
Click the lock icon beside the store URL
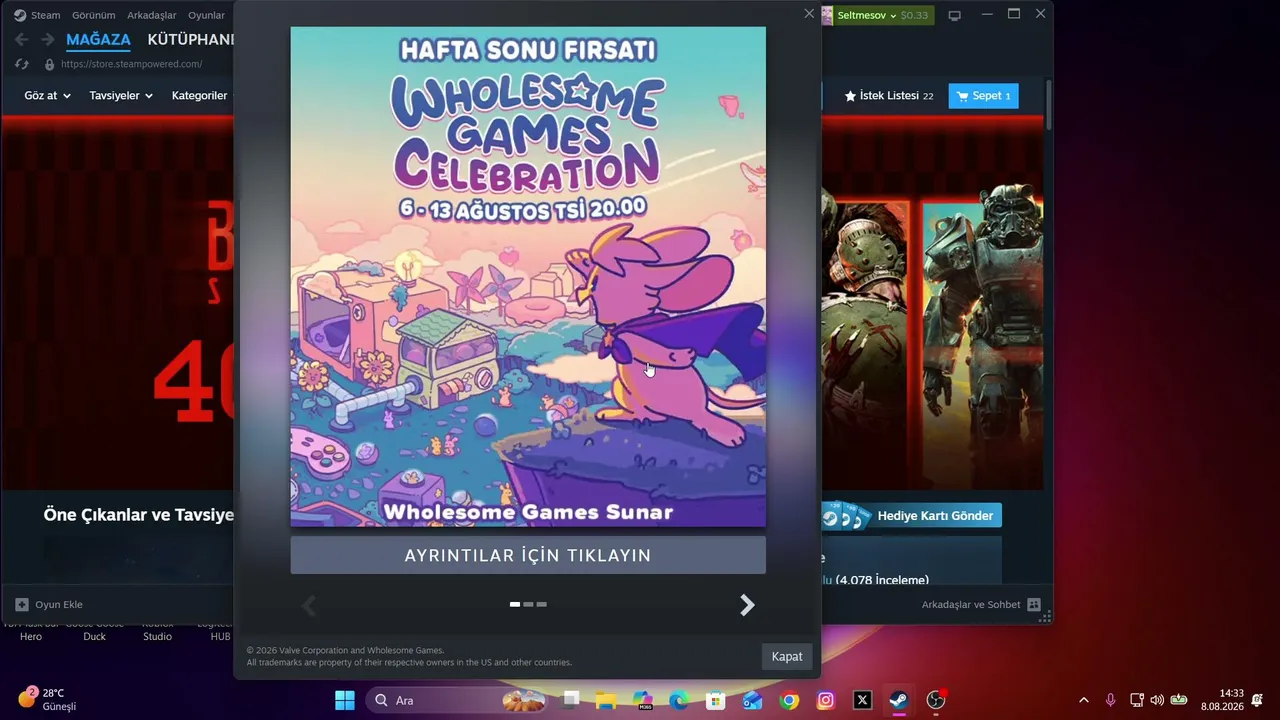coord(49,64)
